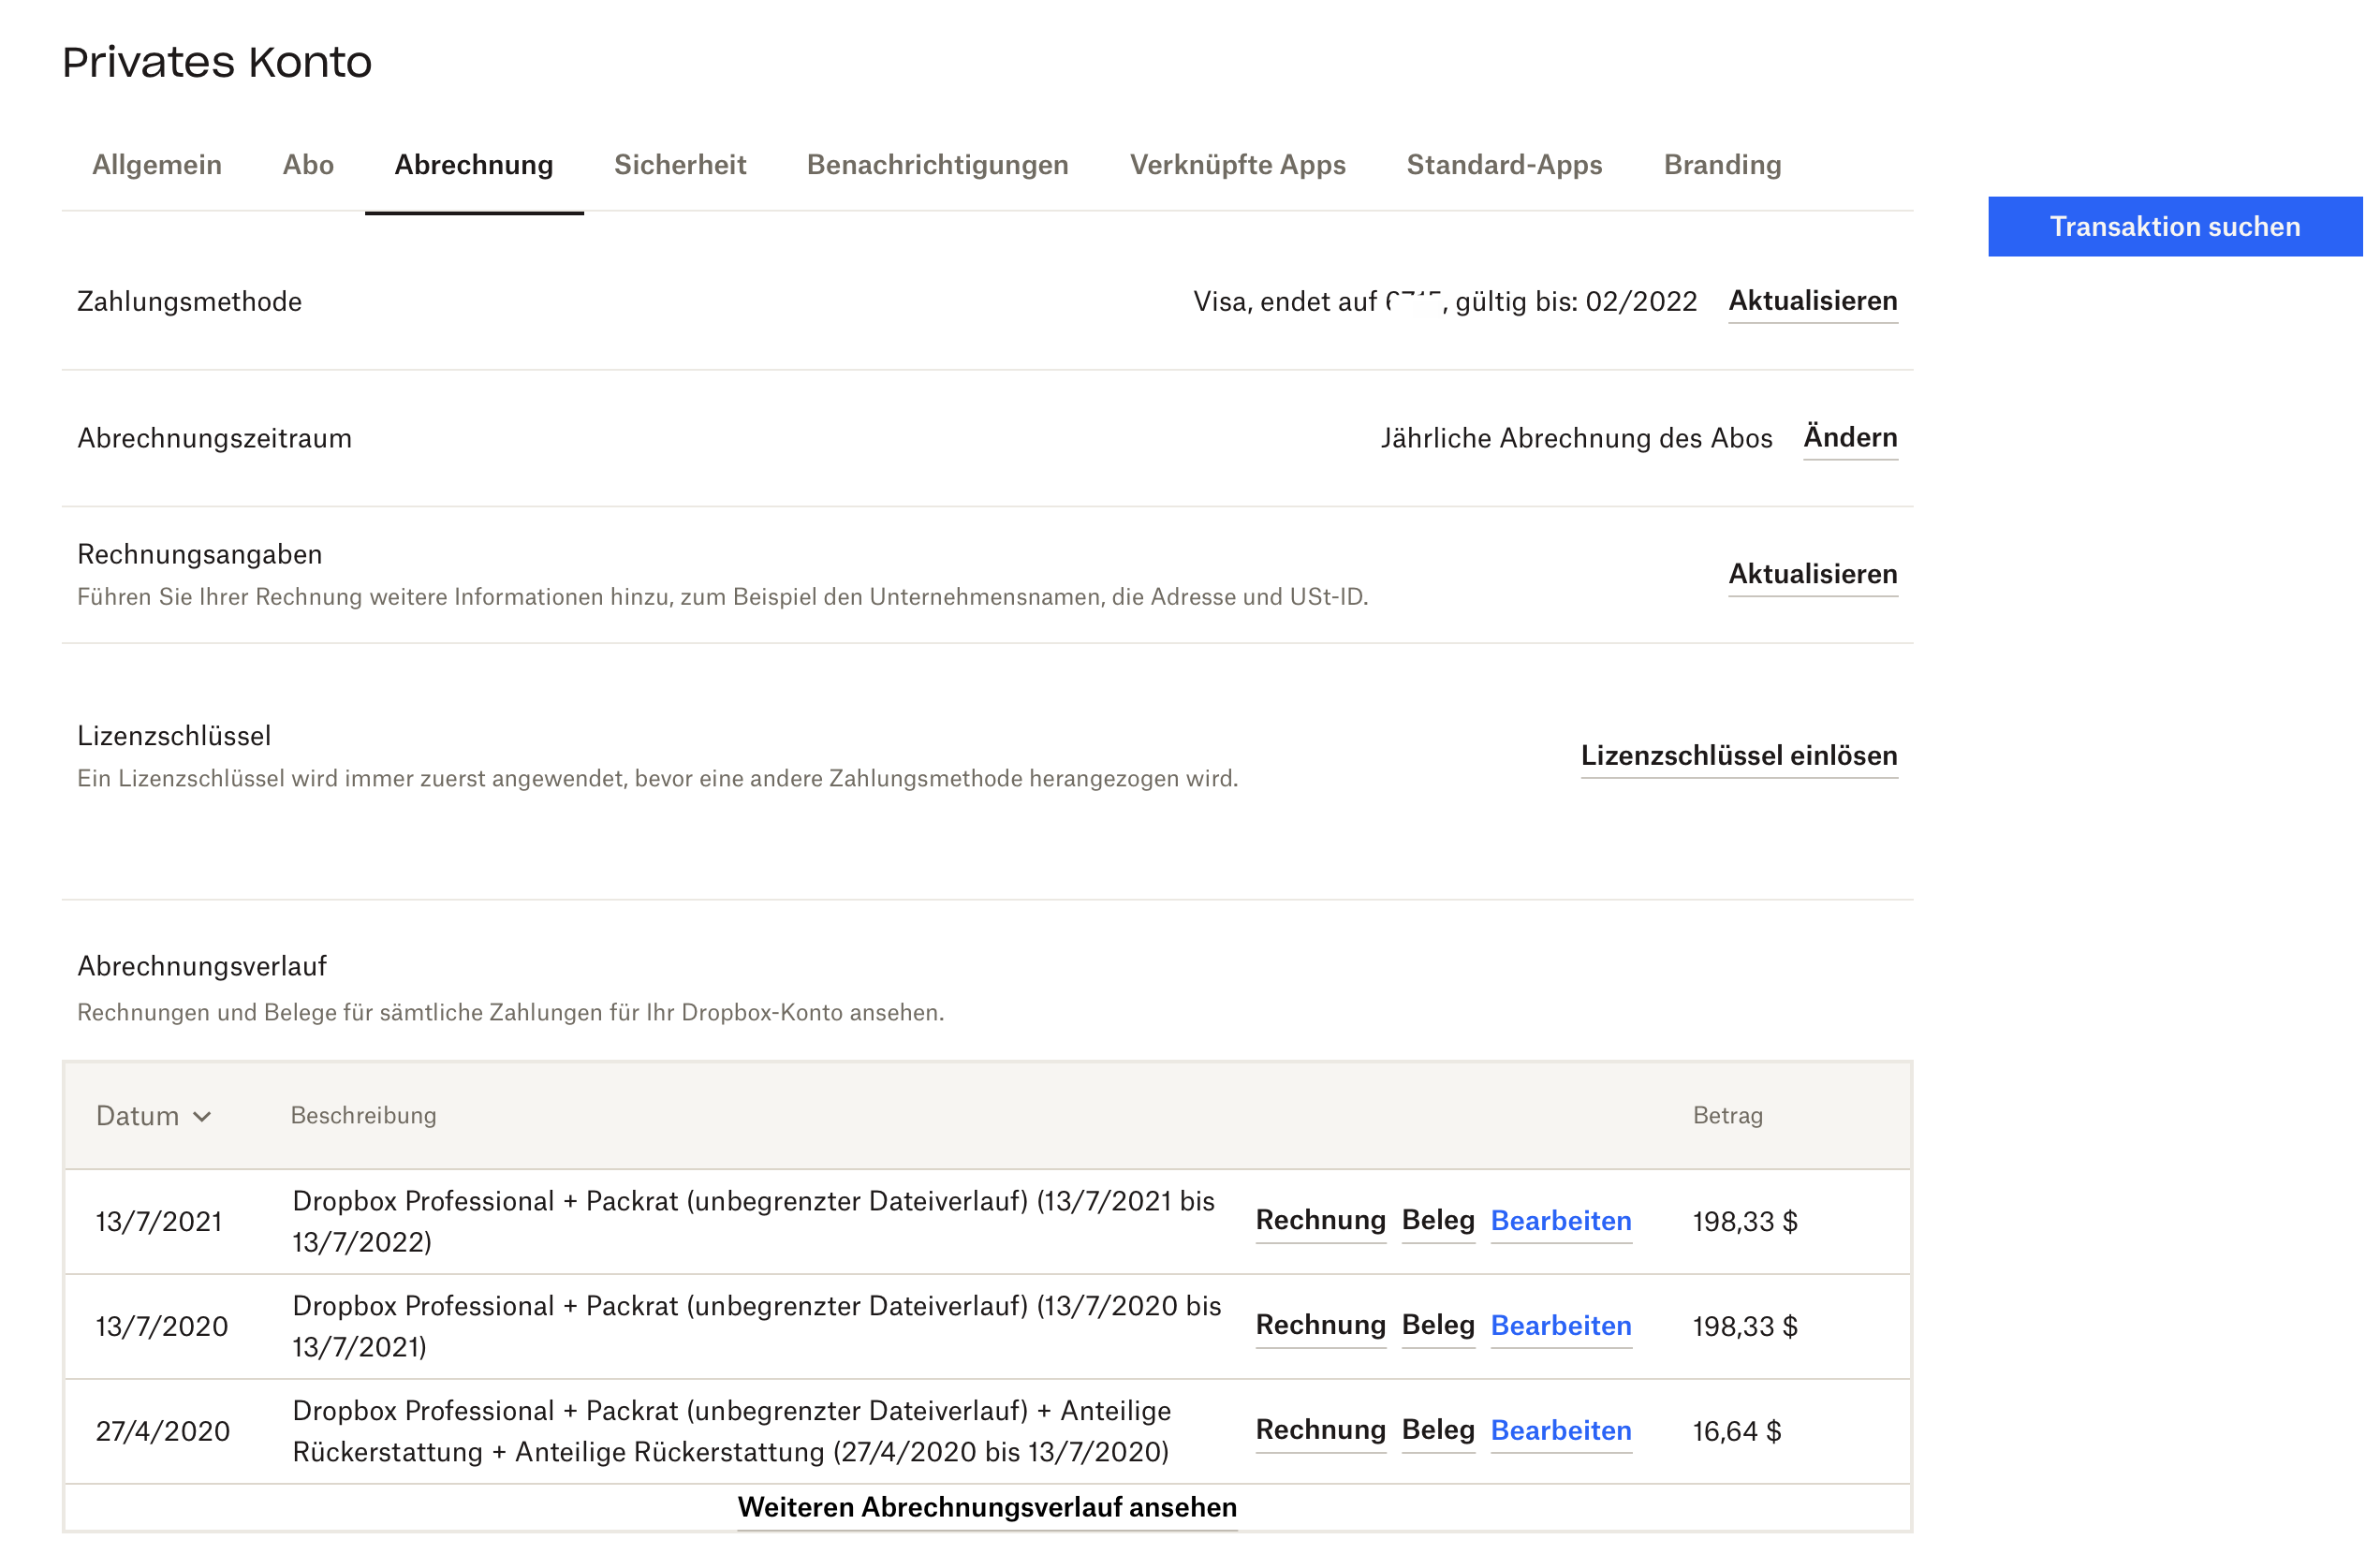The height and width of the screenshot is (1554, 2380).
Task: Click the Visa card details text
Action: 1445,302
